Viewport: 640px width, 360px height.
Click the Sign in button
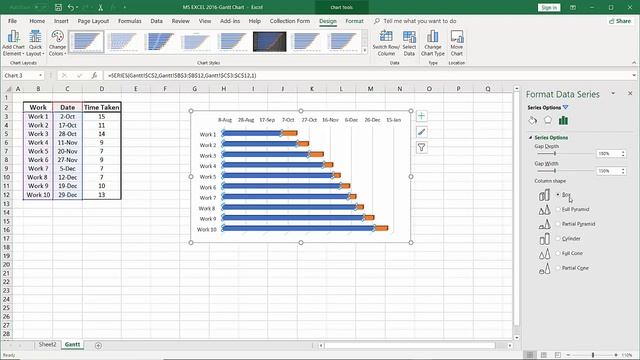[549, 7]
